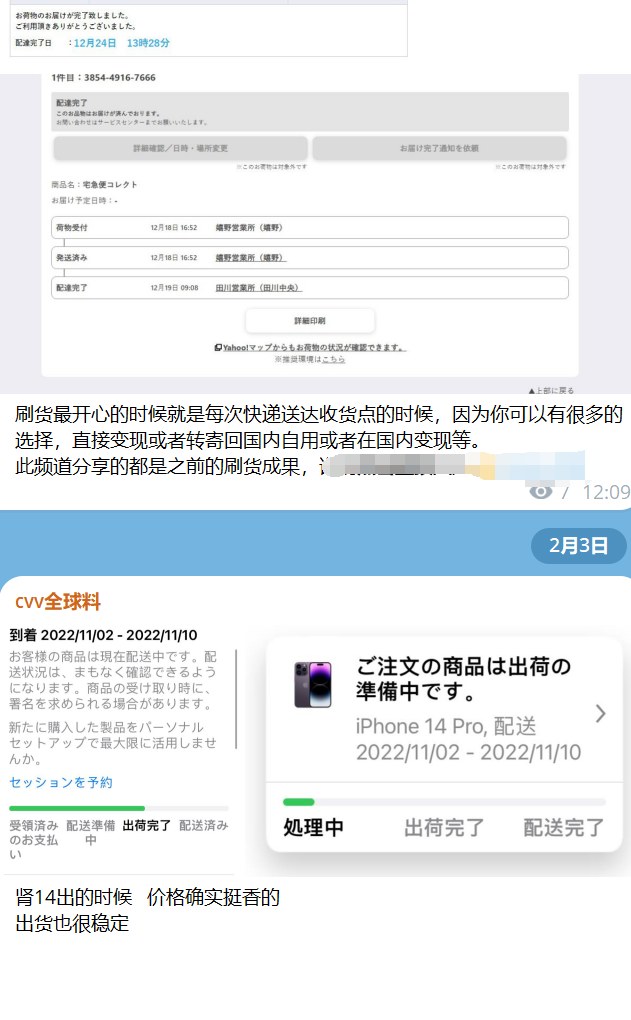
Task: Open the 嬉野営業所 link in 発送済み row
Action: coord(250,258)
